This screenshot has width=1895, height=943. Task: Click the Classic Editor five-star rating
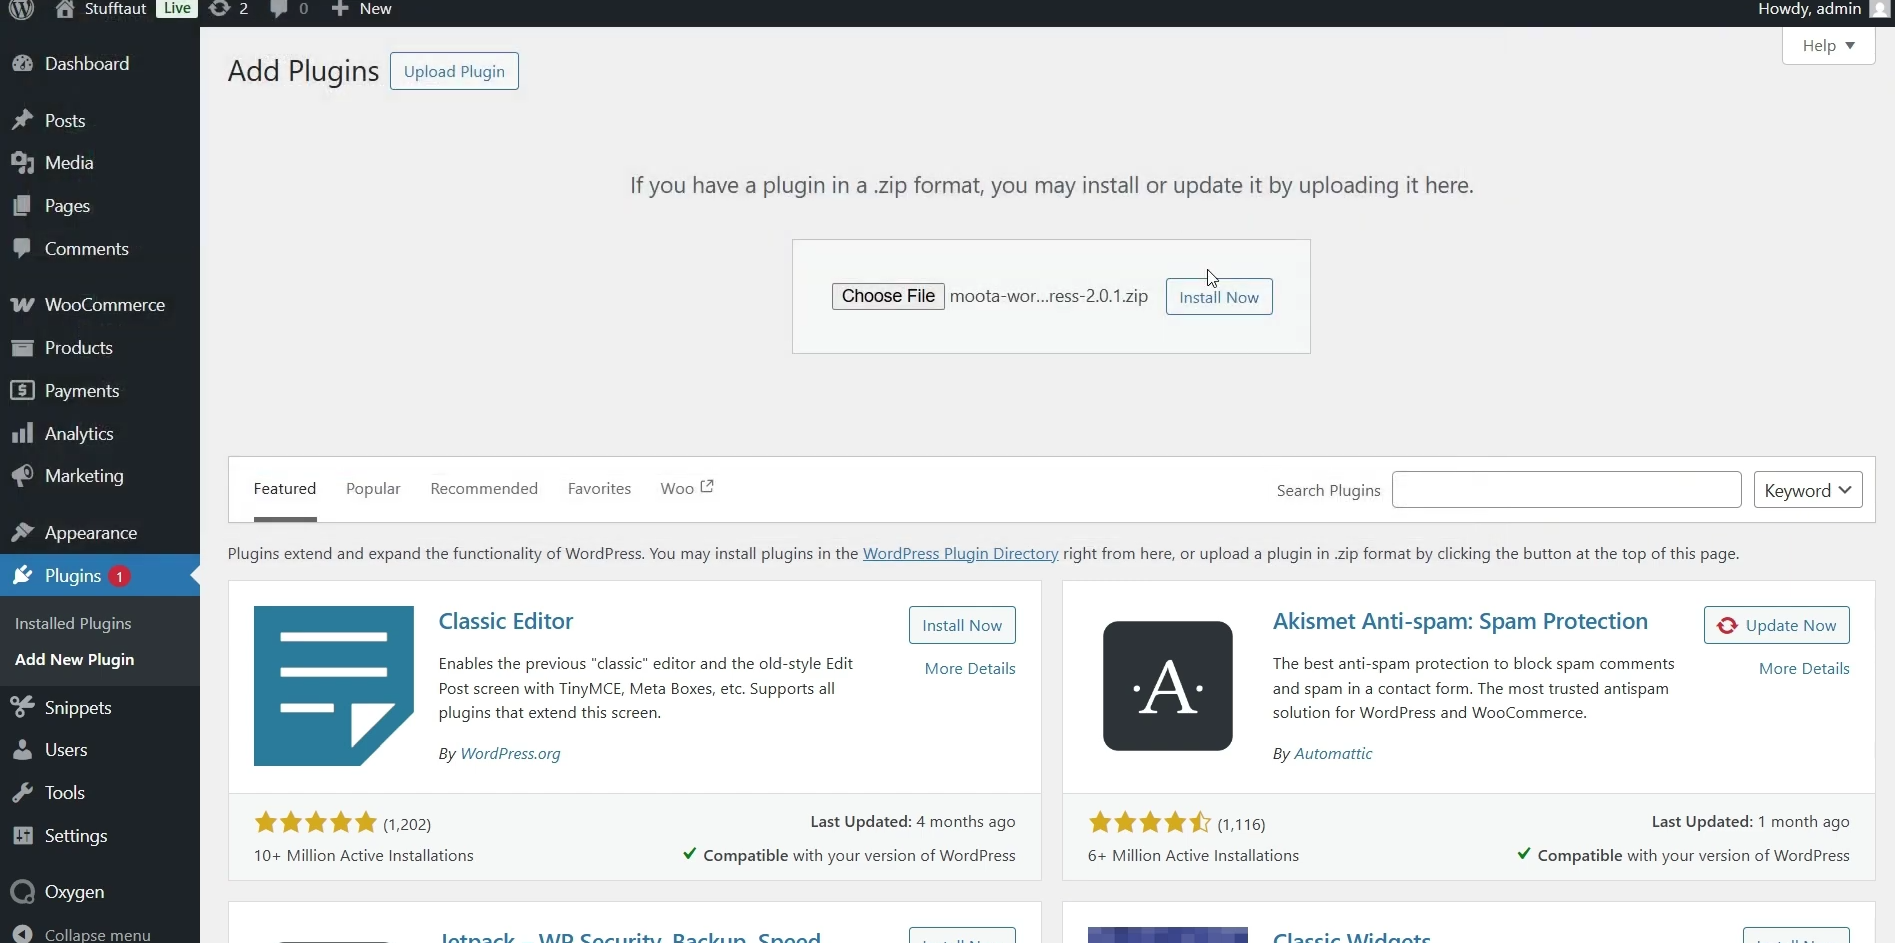(x=315, y=823)
